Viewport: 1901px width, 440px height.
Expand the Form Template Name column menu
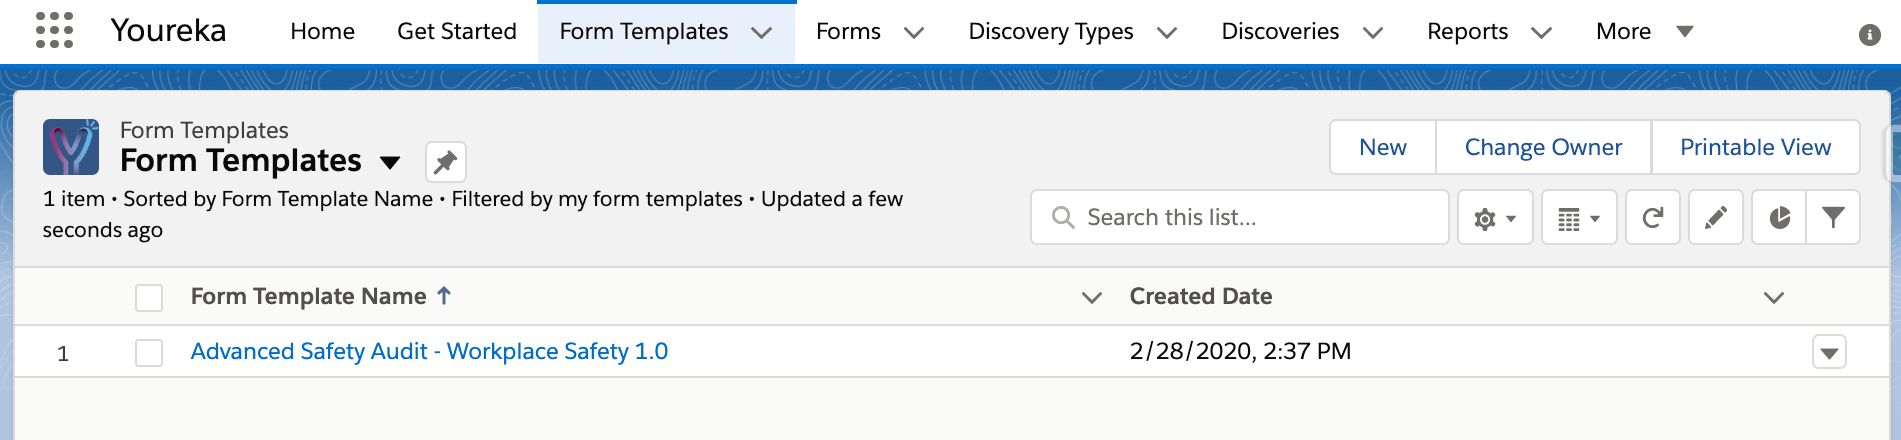[1092, 297]
